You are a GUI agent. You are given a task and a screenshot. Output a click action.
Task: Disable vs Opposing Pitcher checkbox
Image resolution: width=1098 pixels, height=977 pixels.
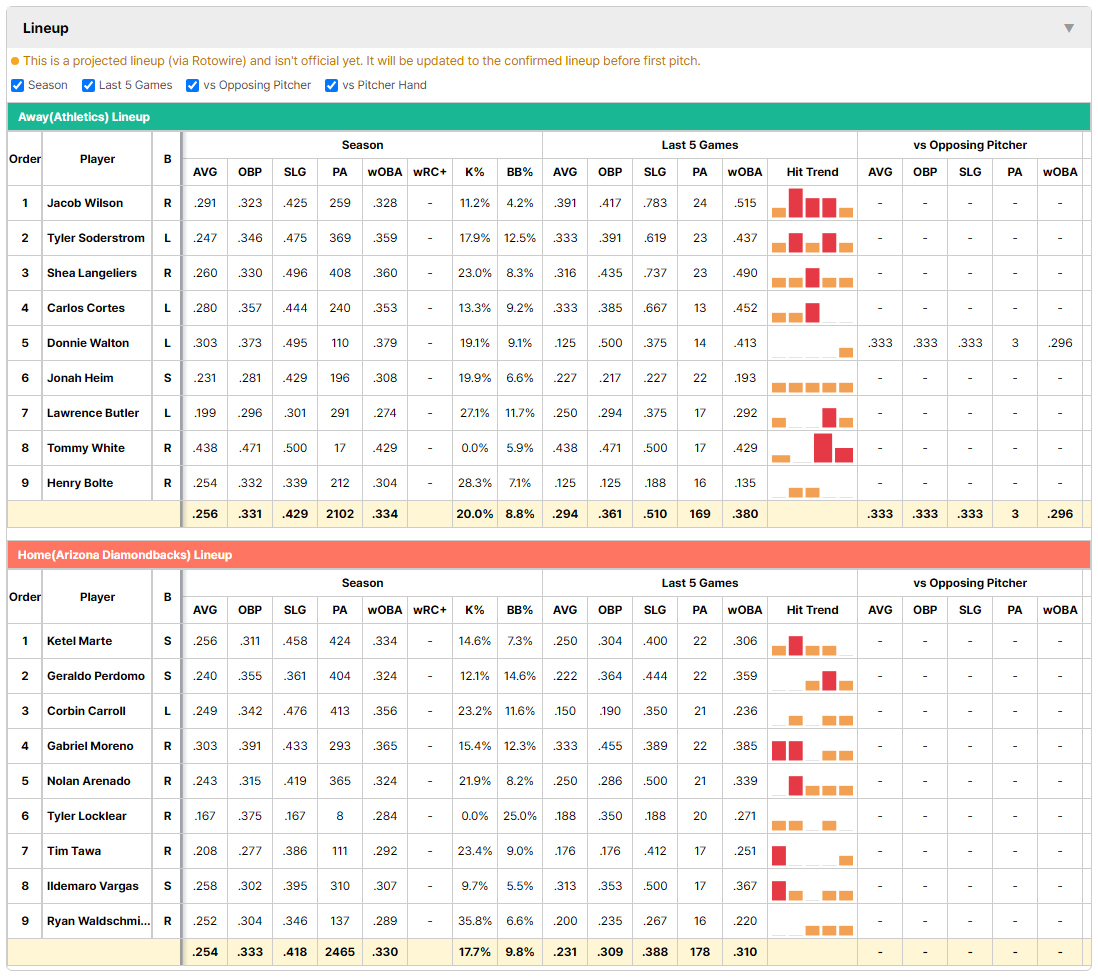[193, 85]
